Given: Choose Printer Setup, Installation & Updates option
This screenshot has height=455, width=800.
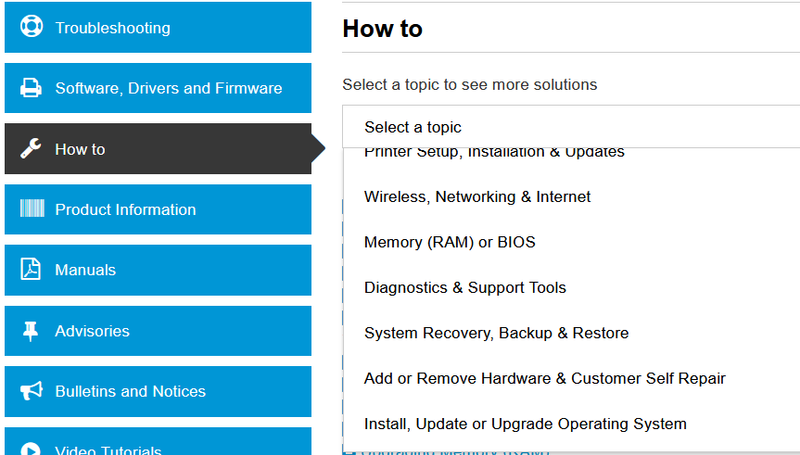Looking at the screenshot, I should click(x=494, y=153).
